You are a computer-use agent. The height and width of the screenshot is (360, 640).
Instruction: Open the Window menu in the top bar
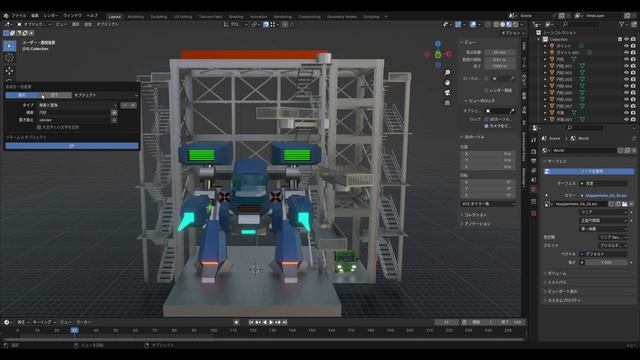tap(72, 16)
